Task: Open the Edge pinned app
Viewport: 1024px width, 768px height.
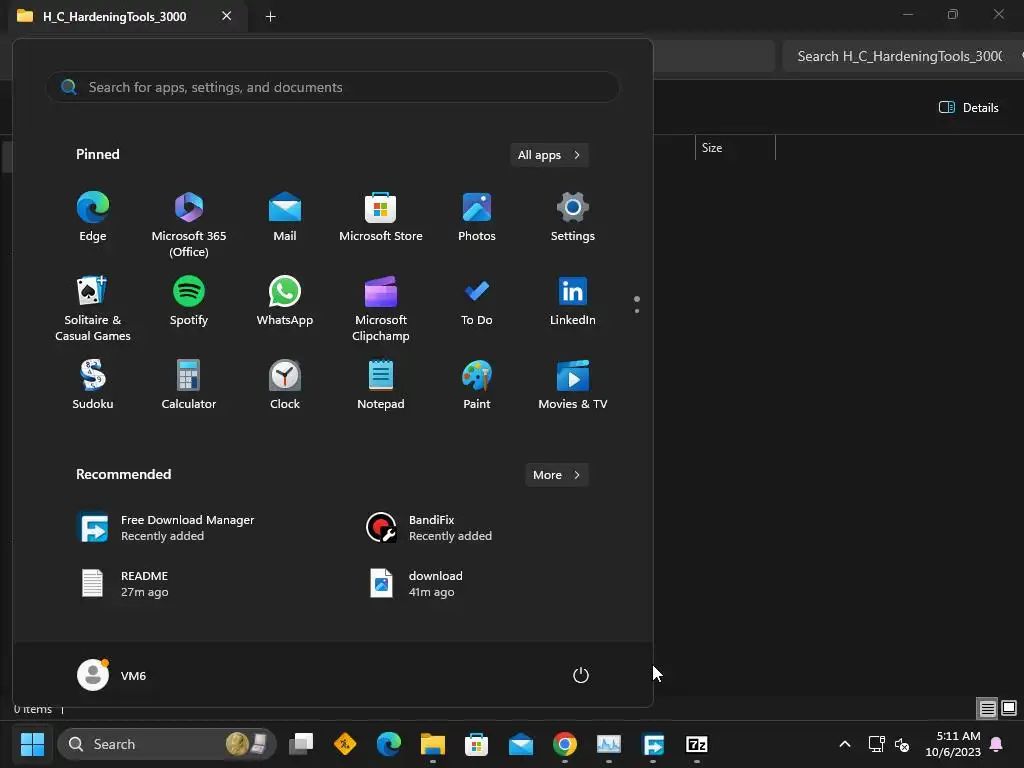Action: tap(93, 217)
